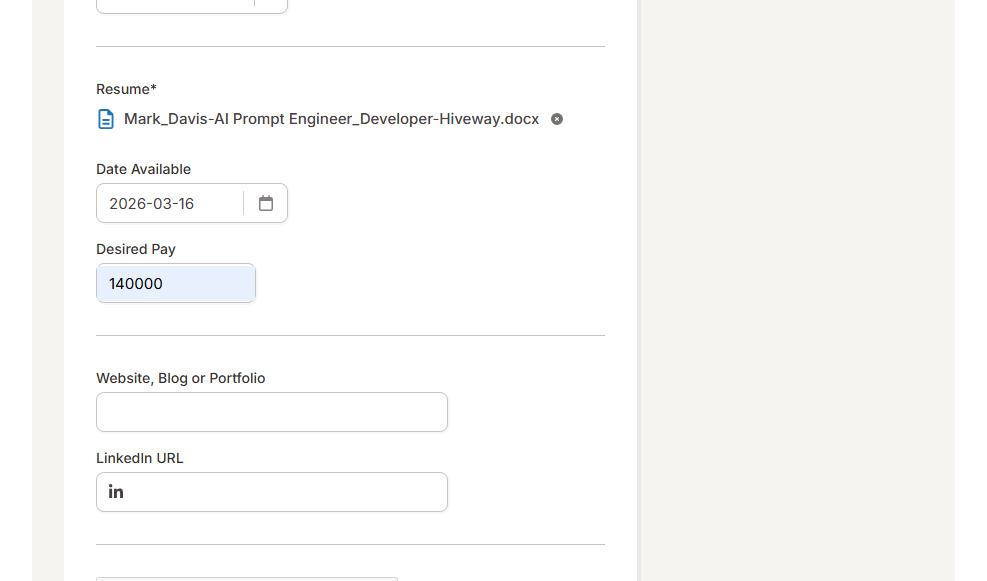
Task: Click the partially visible field below LinkedIn URL
Action: pyautogui.click(x=247, y=577)
